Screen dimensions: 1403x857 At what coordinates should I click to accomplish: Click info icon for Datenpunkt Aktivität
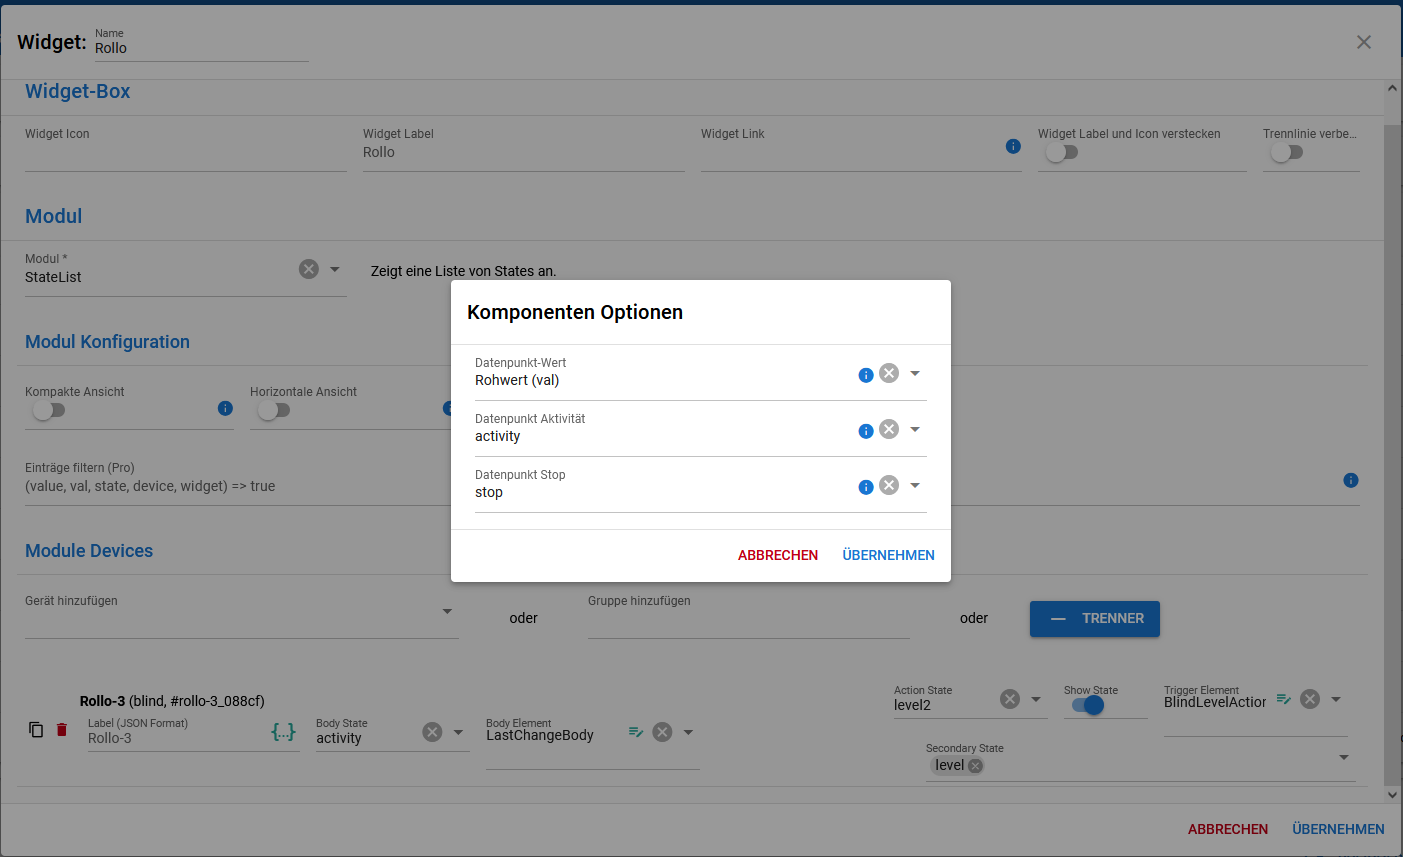click(x=866, y=431)
